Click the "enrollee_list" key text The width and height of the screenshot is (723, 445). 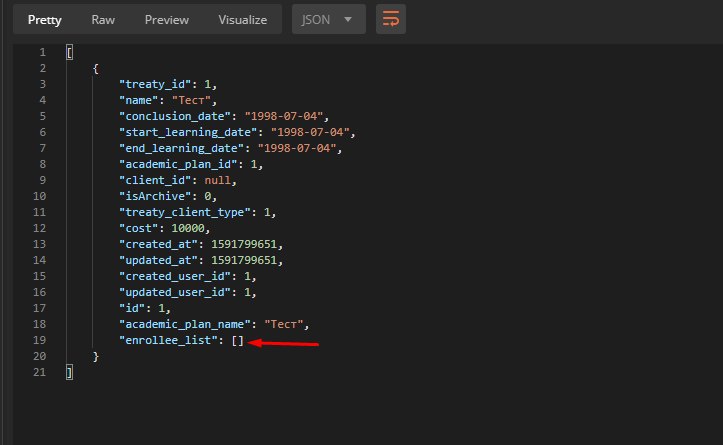pos(168,340)
